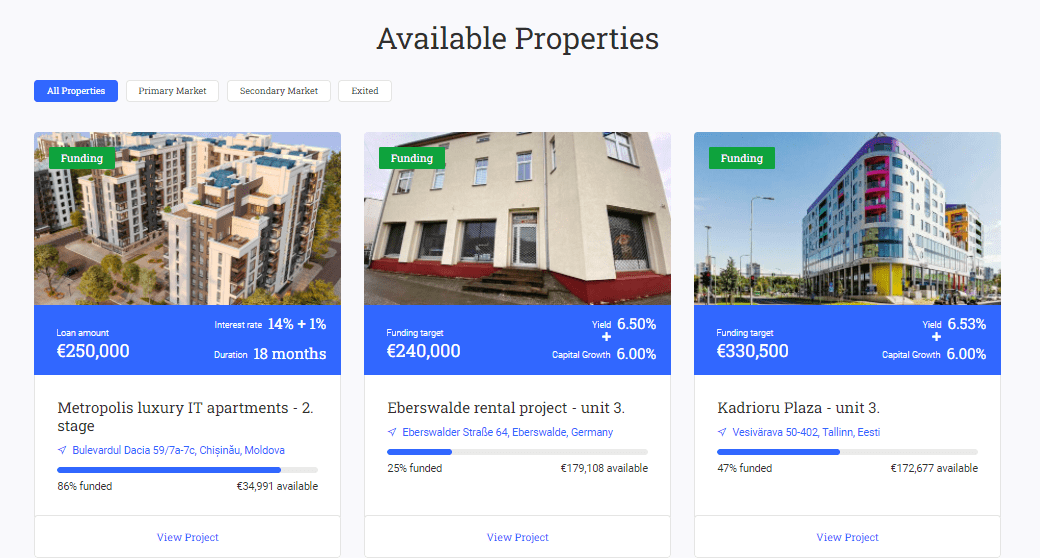The image size is (1040, 558).
Task: Click the 86% funded progress bar
Action: click(x=188, y=470)
